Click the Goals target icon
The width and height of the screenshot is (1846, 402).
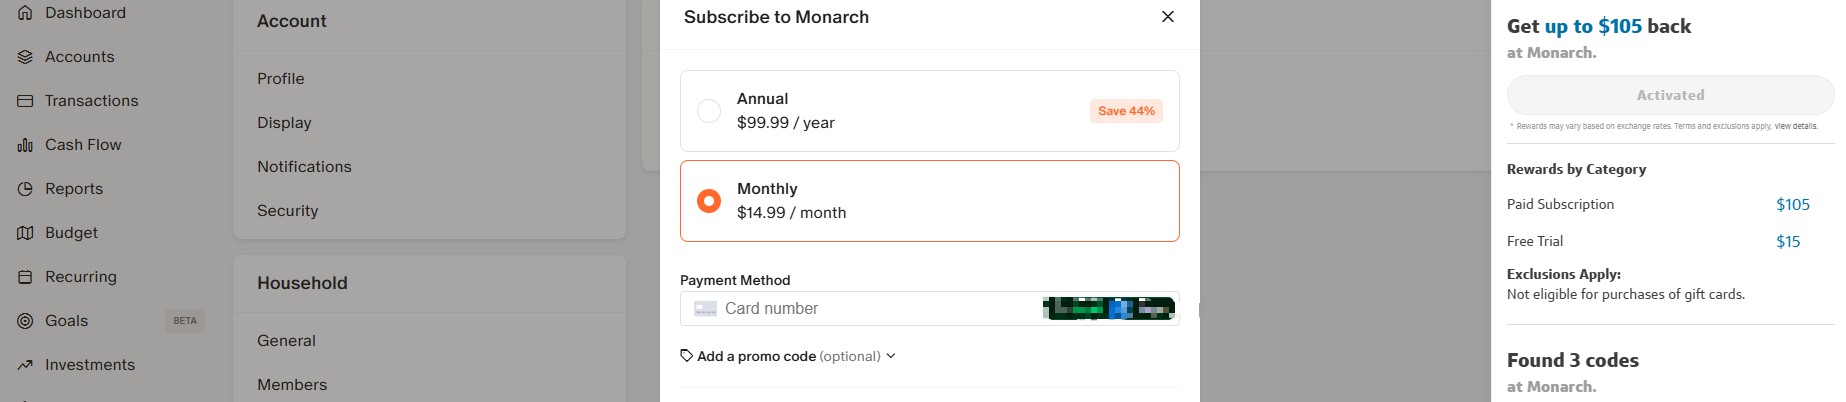point(25,321)
